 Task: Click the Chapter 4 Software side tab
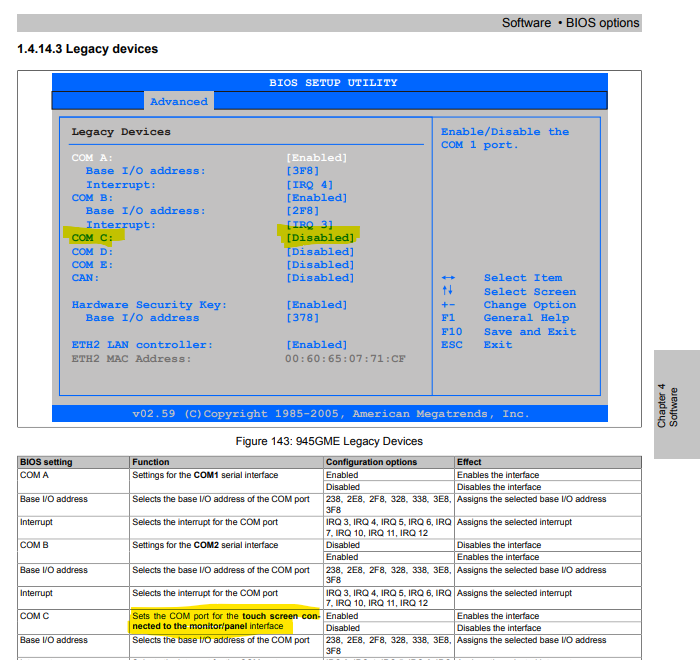pyautogui.click(x=676, y=405)
